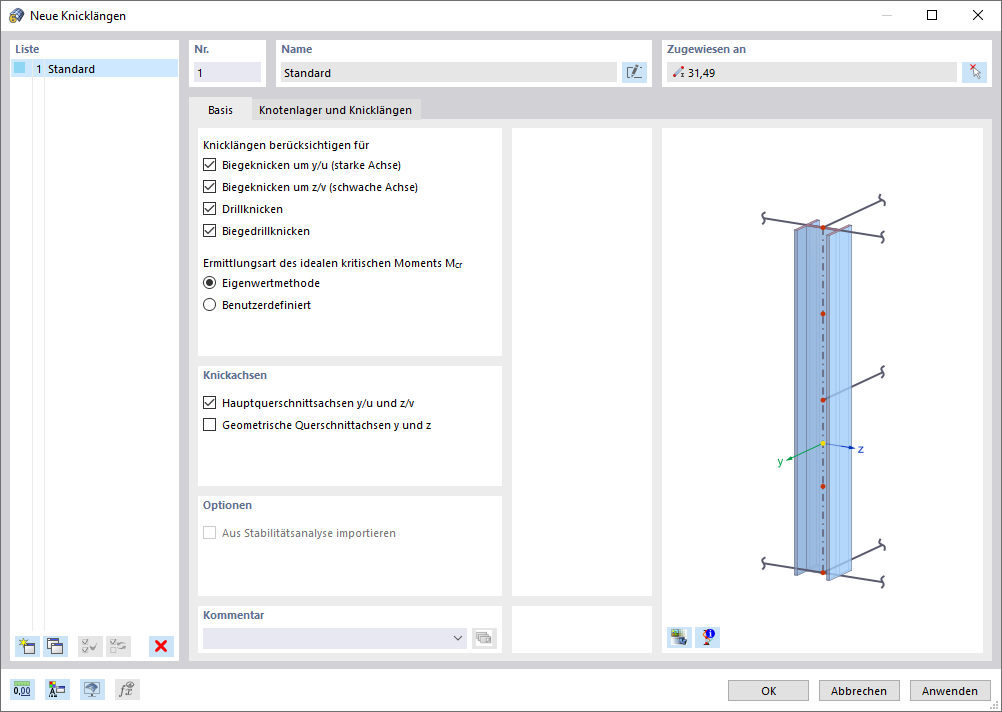Screen dimensions: 1002x712
Task: Click the light blue swatch of Standard entry
Action: (x=20, y=68)
